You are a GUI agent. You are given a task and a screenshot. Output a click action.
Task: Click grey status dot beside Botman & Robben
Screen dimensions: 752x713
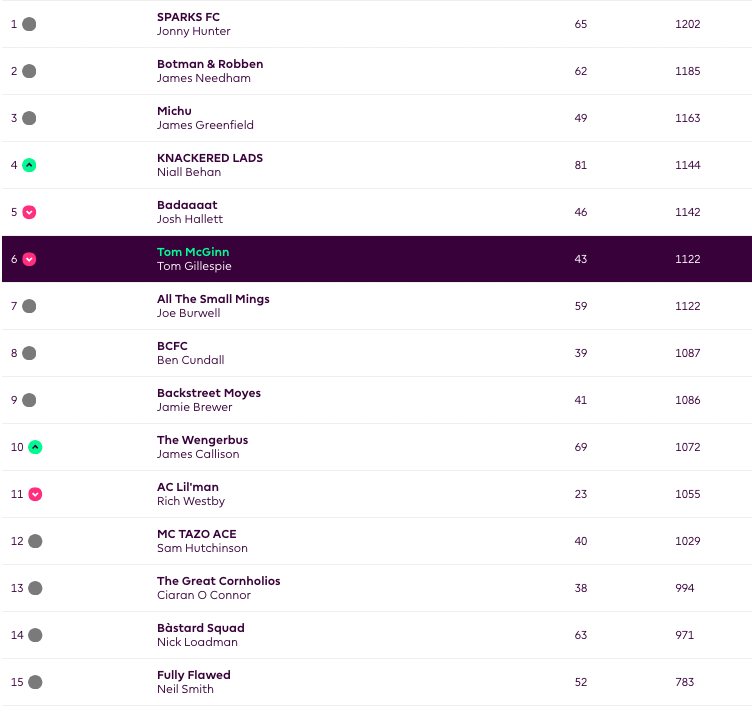coord(29,71)
